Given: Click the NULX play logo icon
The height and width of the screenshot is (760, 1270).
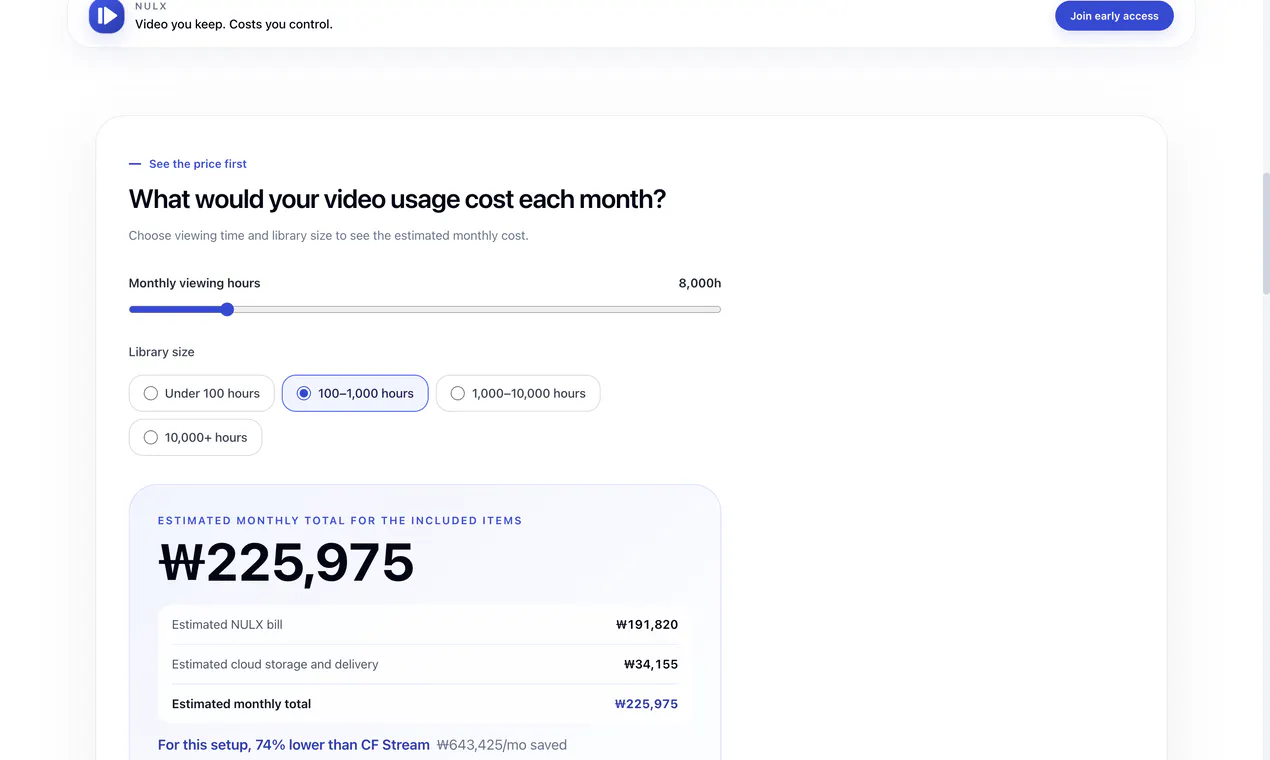Looking at the screenshot, I should [x=107, y=16].
